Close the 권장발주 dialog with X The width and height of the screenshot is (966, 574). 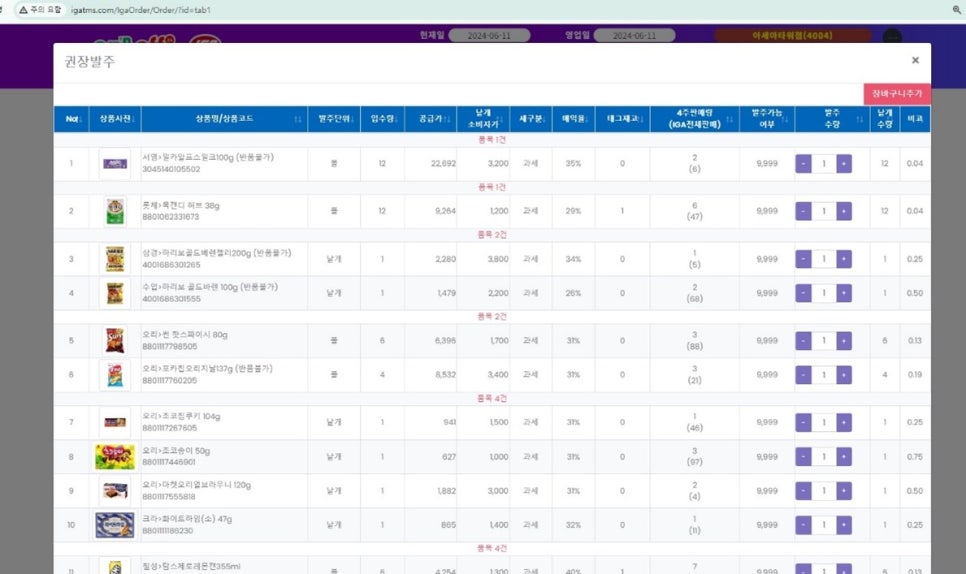click(x=915, y=60)
